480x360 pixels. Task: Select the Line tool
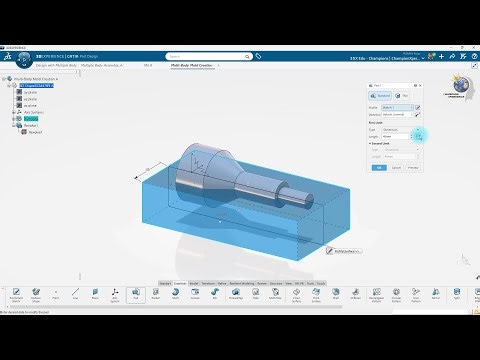(x=75, y=295)
